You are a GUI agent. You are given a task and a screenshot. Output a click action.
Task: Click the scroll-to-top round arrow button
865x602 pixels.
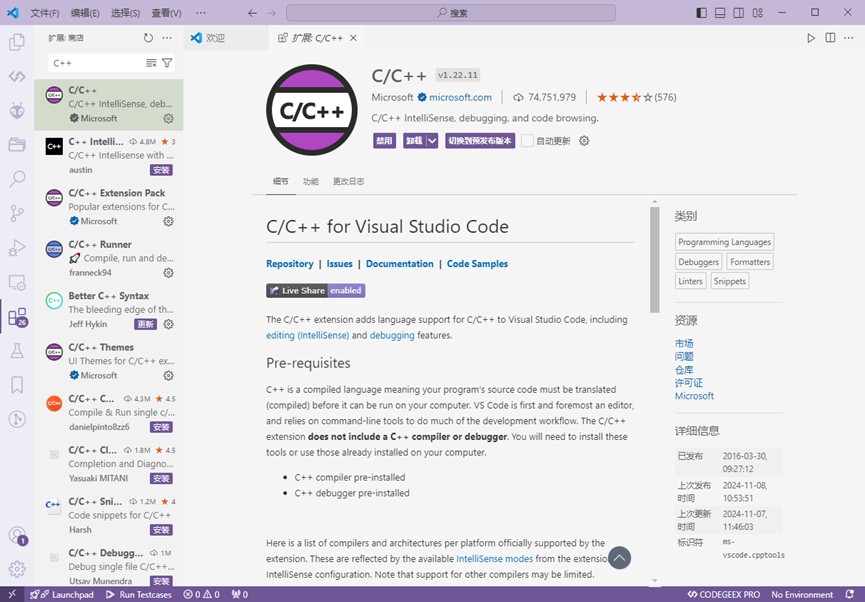[620, 558]
